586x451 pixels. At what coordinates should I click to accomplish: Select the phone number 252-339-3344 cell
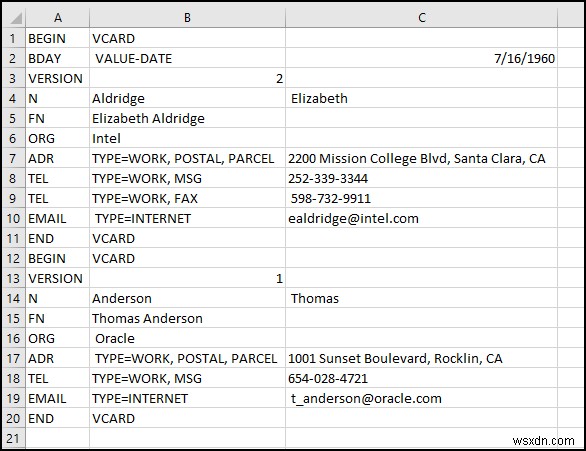pos(422,178)
